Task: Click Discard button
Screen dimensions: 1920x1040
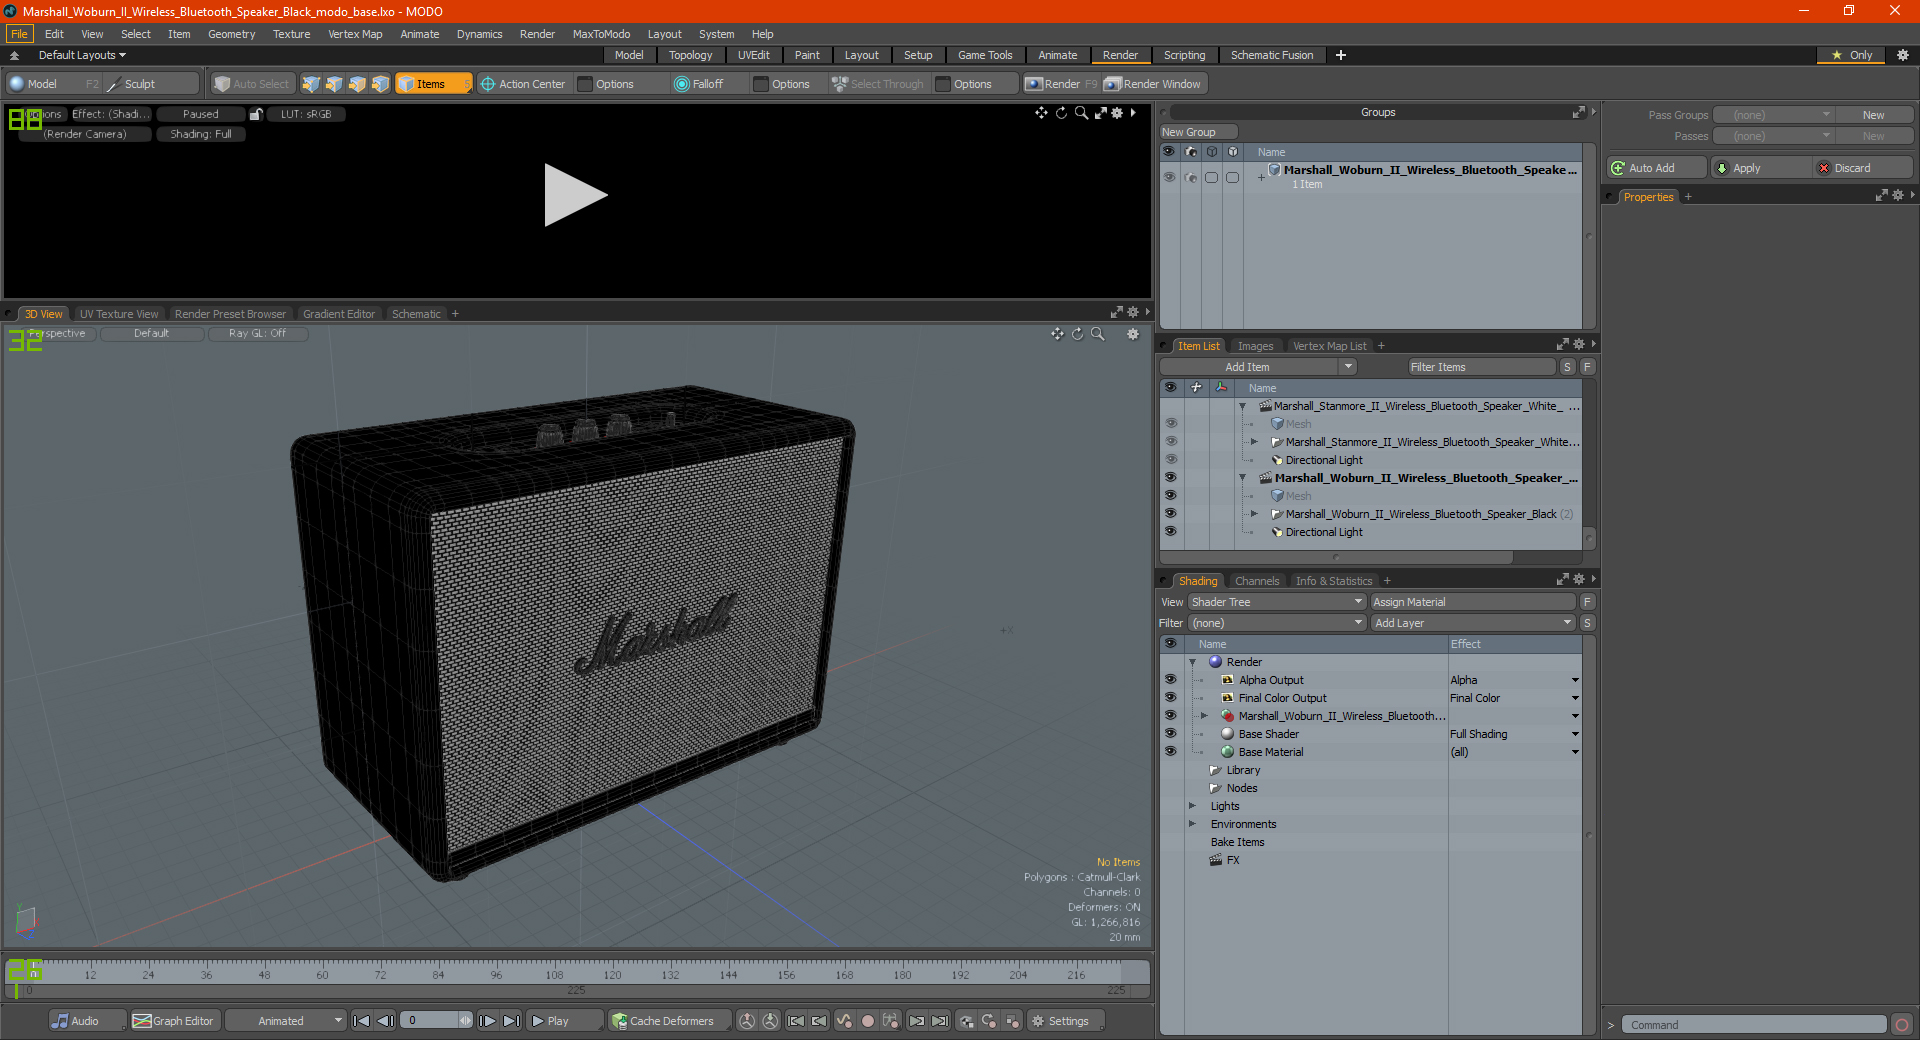Action: point(1862,168)
